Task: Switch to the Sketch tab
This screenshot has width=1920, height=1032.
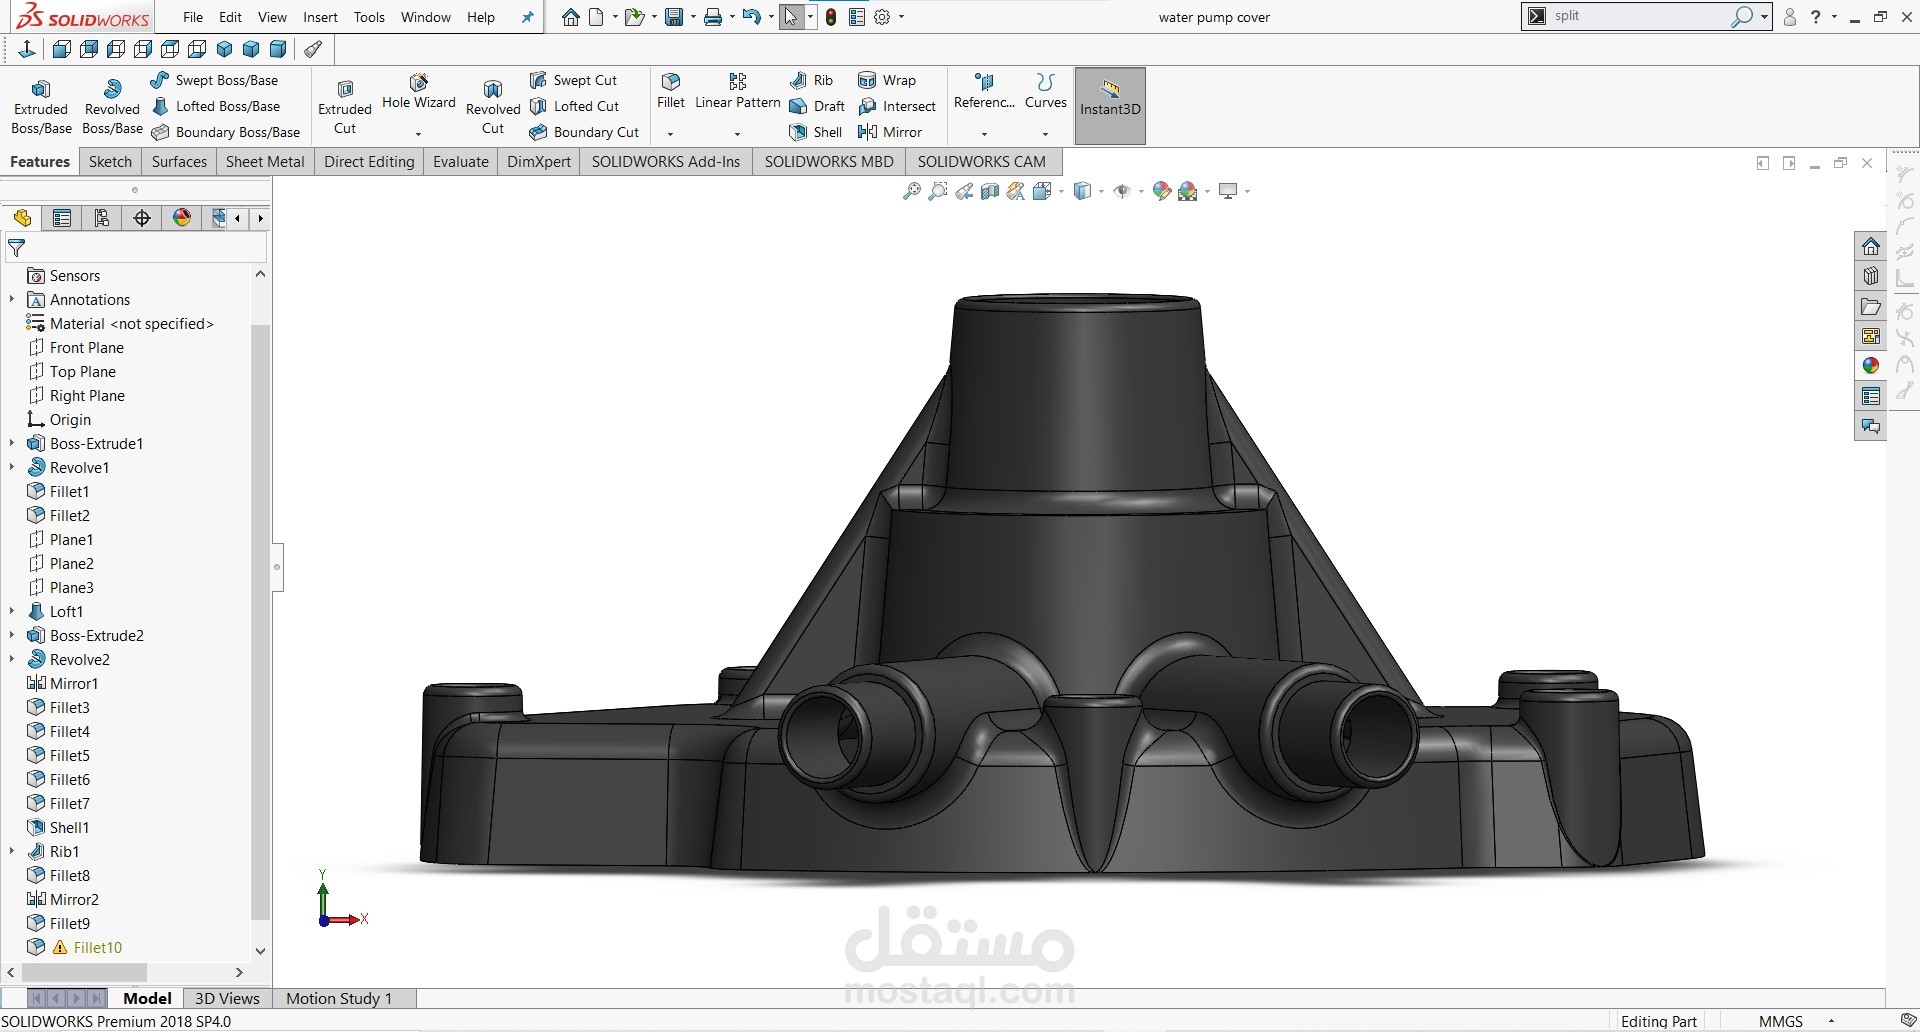Action: click(x=110, y=162)
